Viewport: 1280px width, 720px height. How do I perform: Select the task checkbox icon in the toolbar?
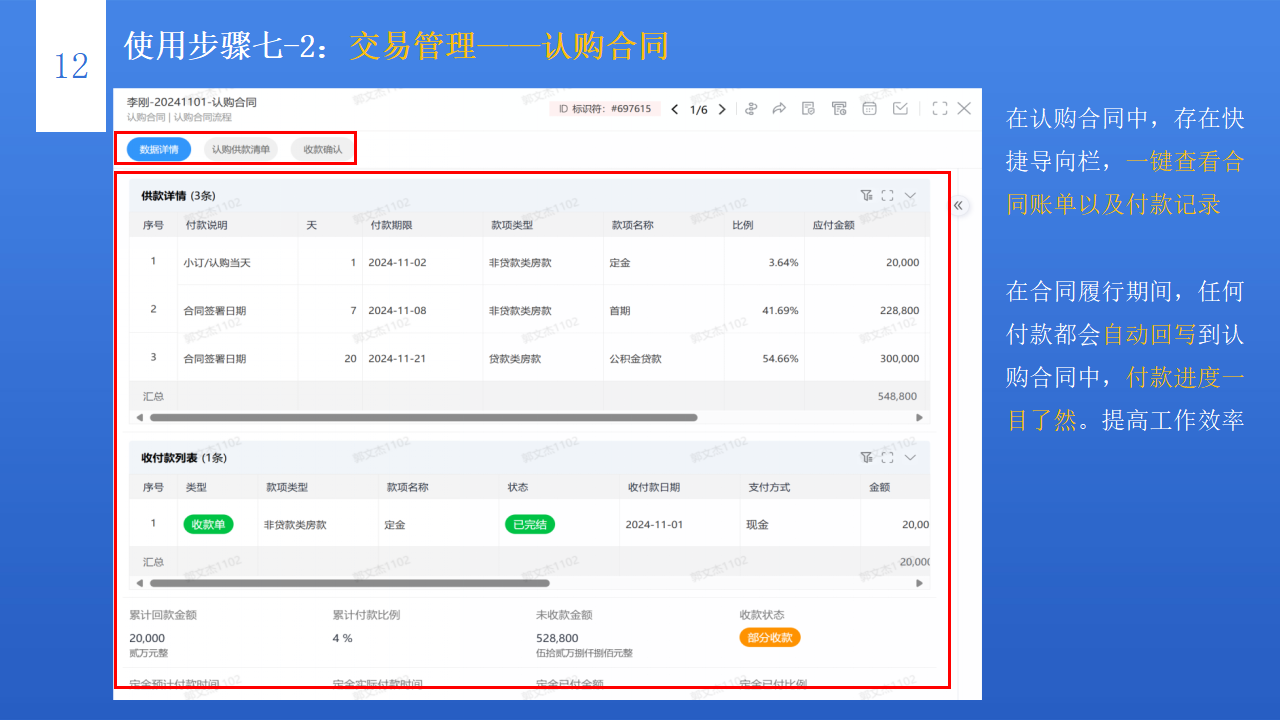point(900,108)
